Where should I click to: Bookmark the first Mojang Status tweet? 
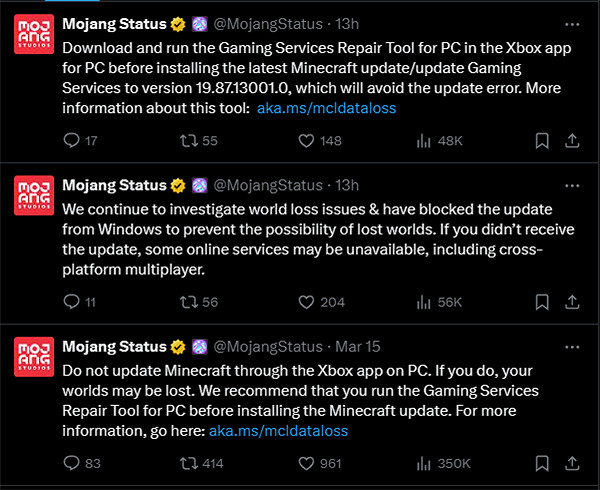pos(541,140)
